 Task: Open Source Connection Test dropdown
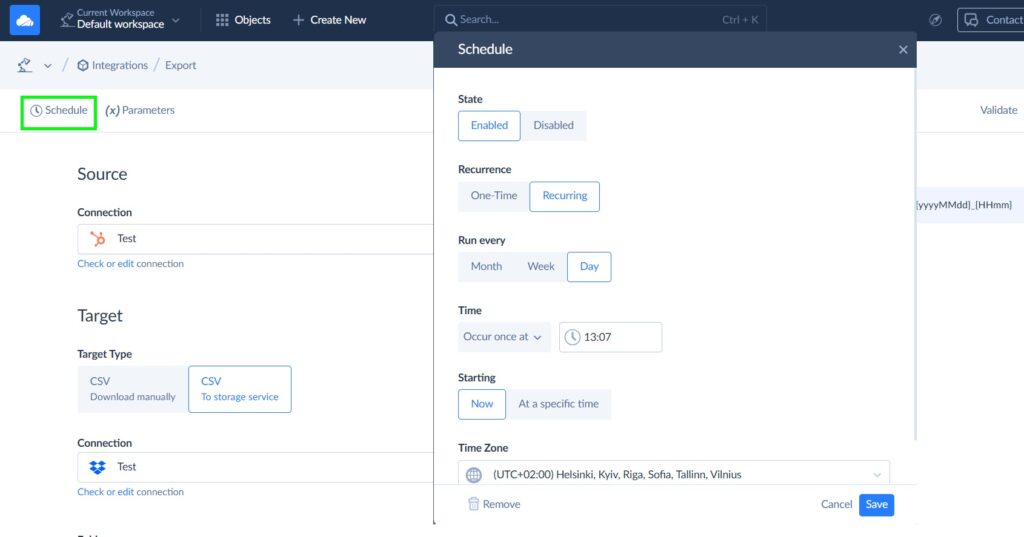[x=255, y=238]
